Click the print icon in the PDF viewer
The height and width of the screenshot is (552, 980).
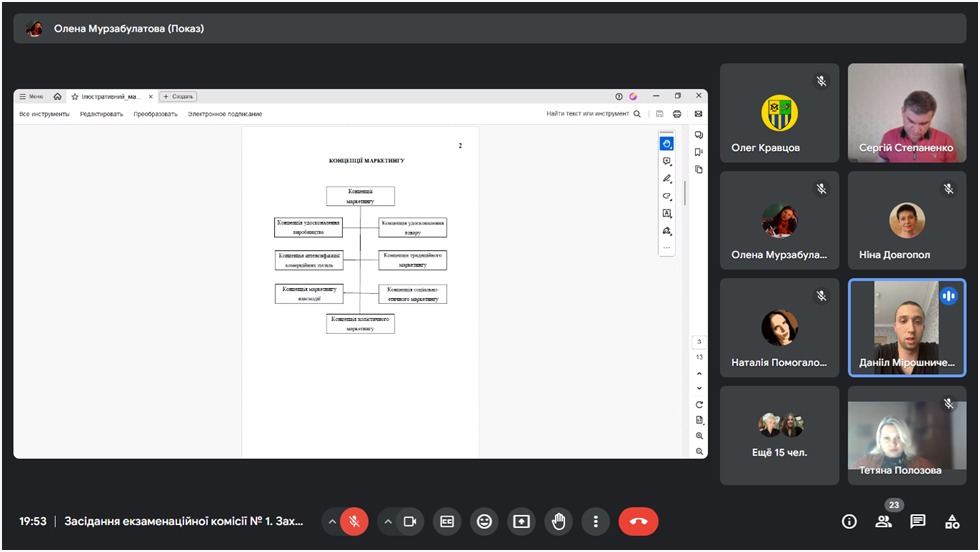pyautogui.click(x=677, y=114)
